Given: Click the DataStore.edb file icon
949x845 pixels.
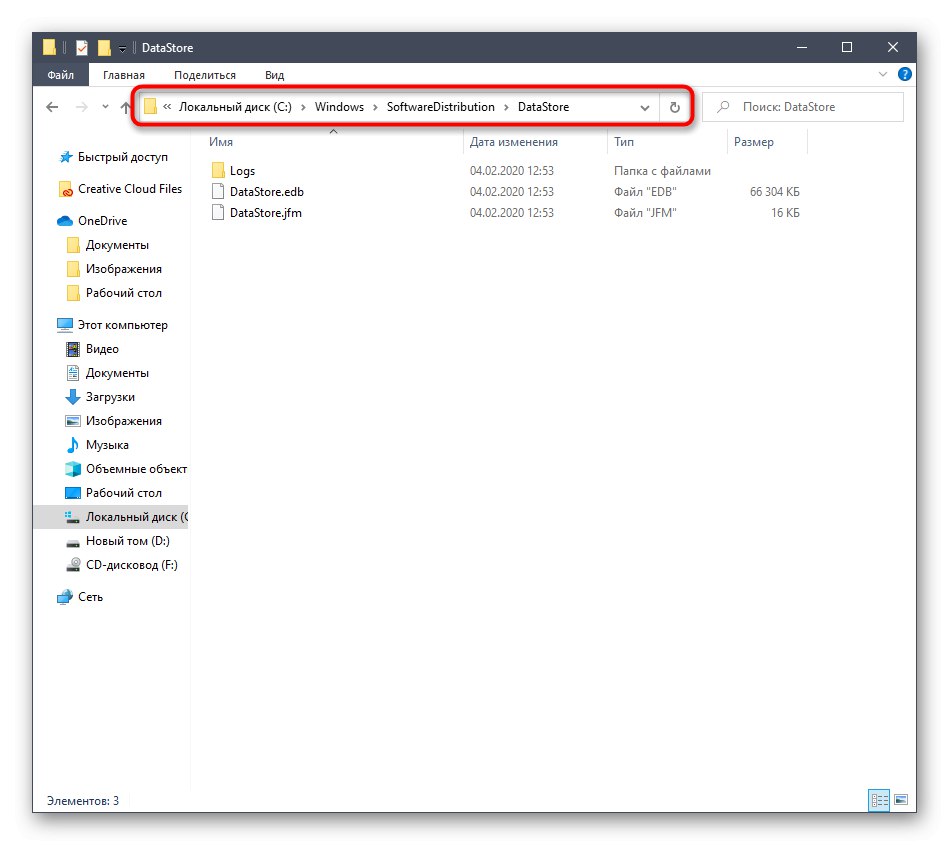Looking at the screenshot, I should [x=218, y=192].
